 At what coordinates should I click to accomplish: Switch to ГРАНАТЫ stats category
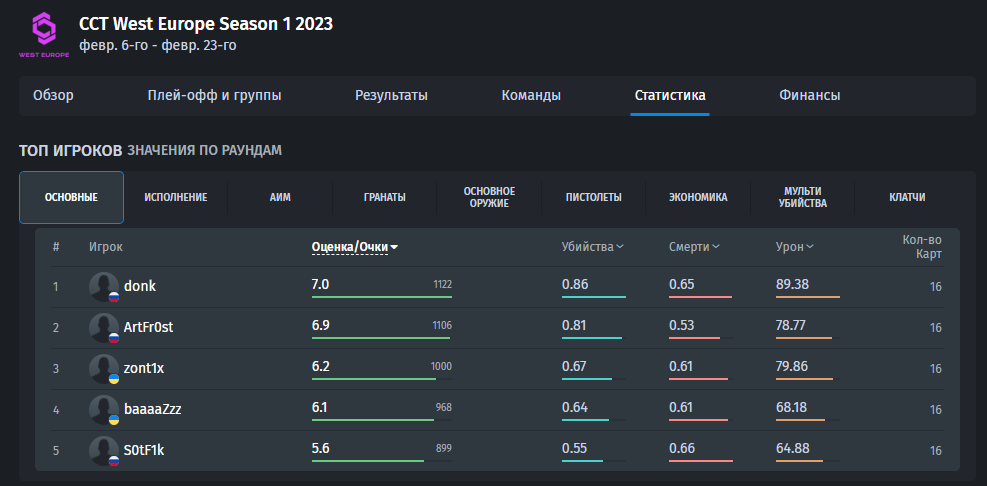click(x=385, y=198)
